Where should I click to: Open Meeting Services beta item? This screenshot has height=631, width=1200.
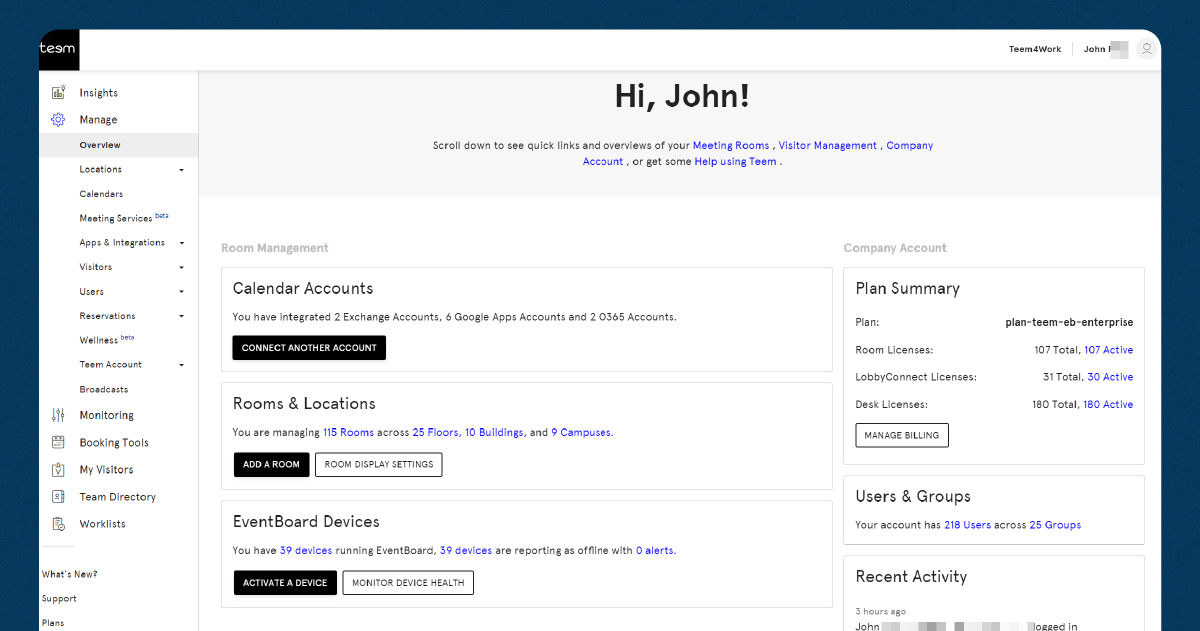(x=124, y=217)
